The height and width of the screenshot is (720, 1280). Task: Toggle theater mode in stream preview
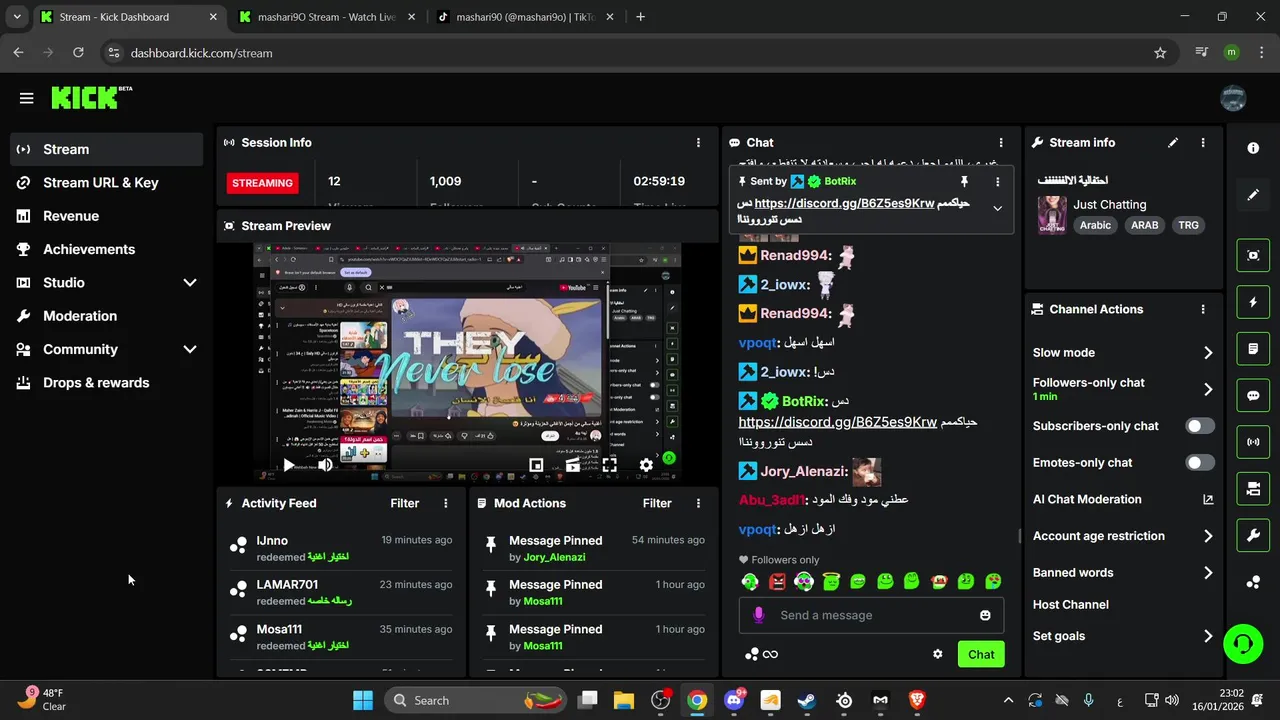pos(573,465)
